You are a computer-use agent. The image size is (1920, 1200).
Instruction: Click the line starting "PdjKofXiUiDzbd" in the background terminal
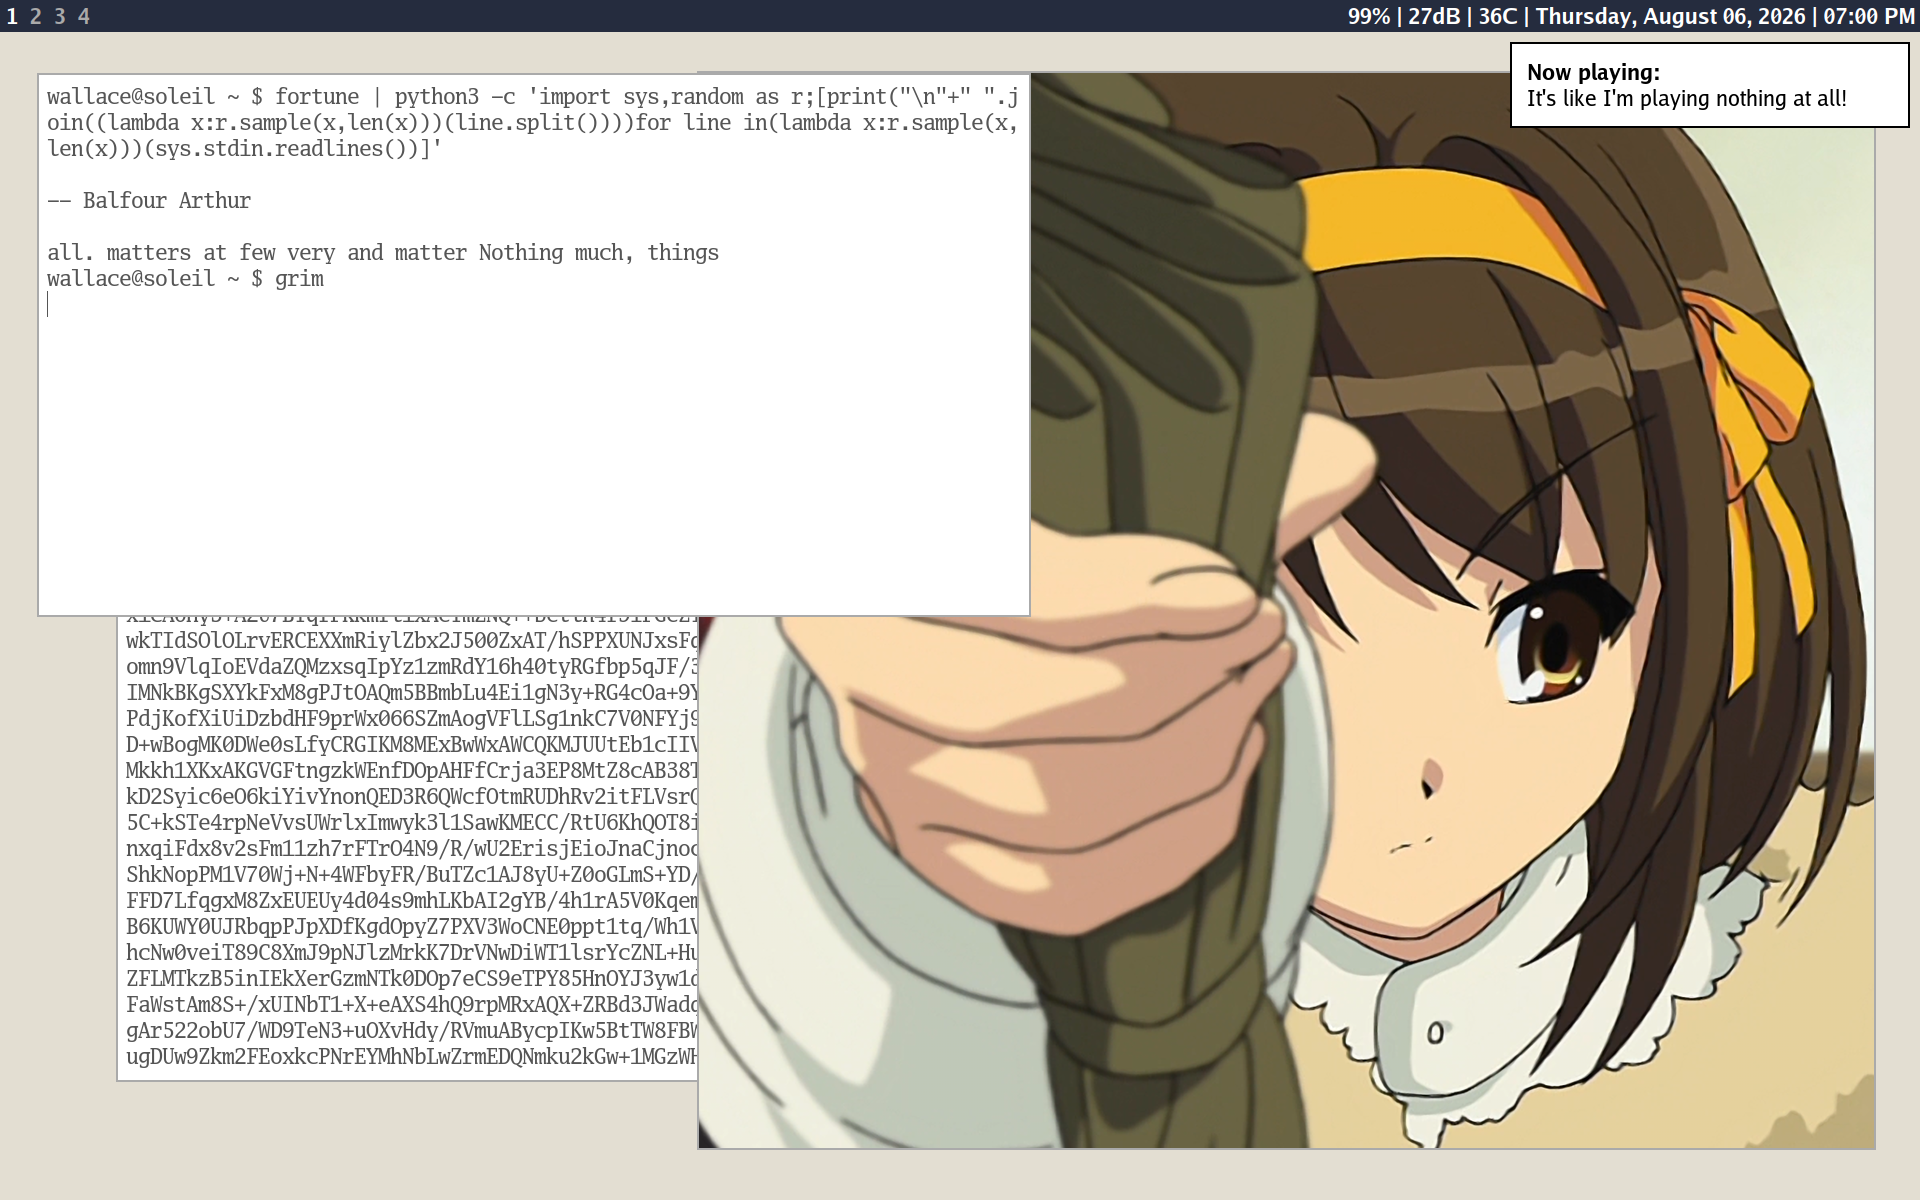click(412, 718)
